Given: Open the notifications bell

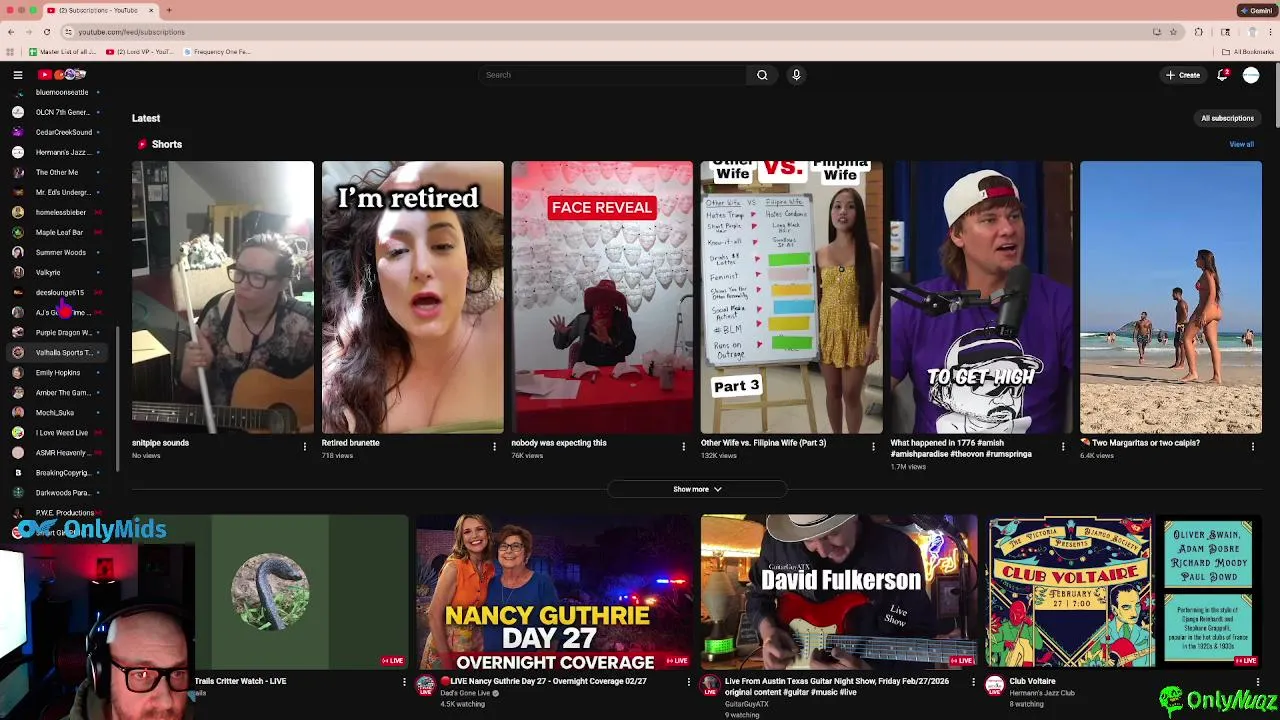Looking at the screenshot, I should coord(1223,75).
